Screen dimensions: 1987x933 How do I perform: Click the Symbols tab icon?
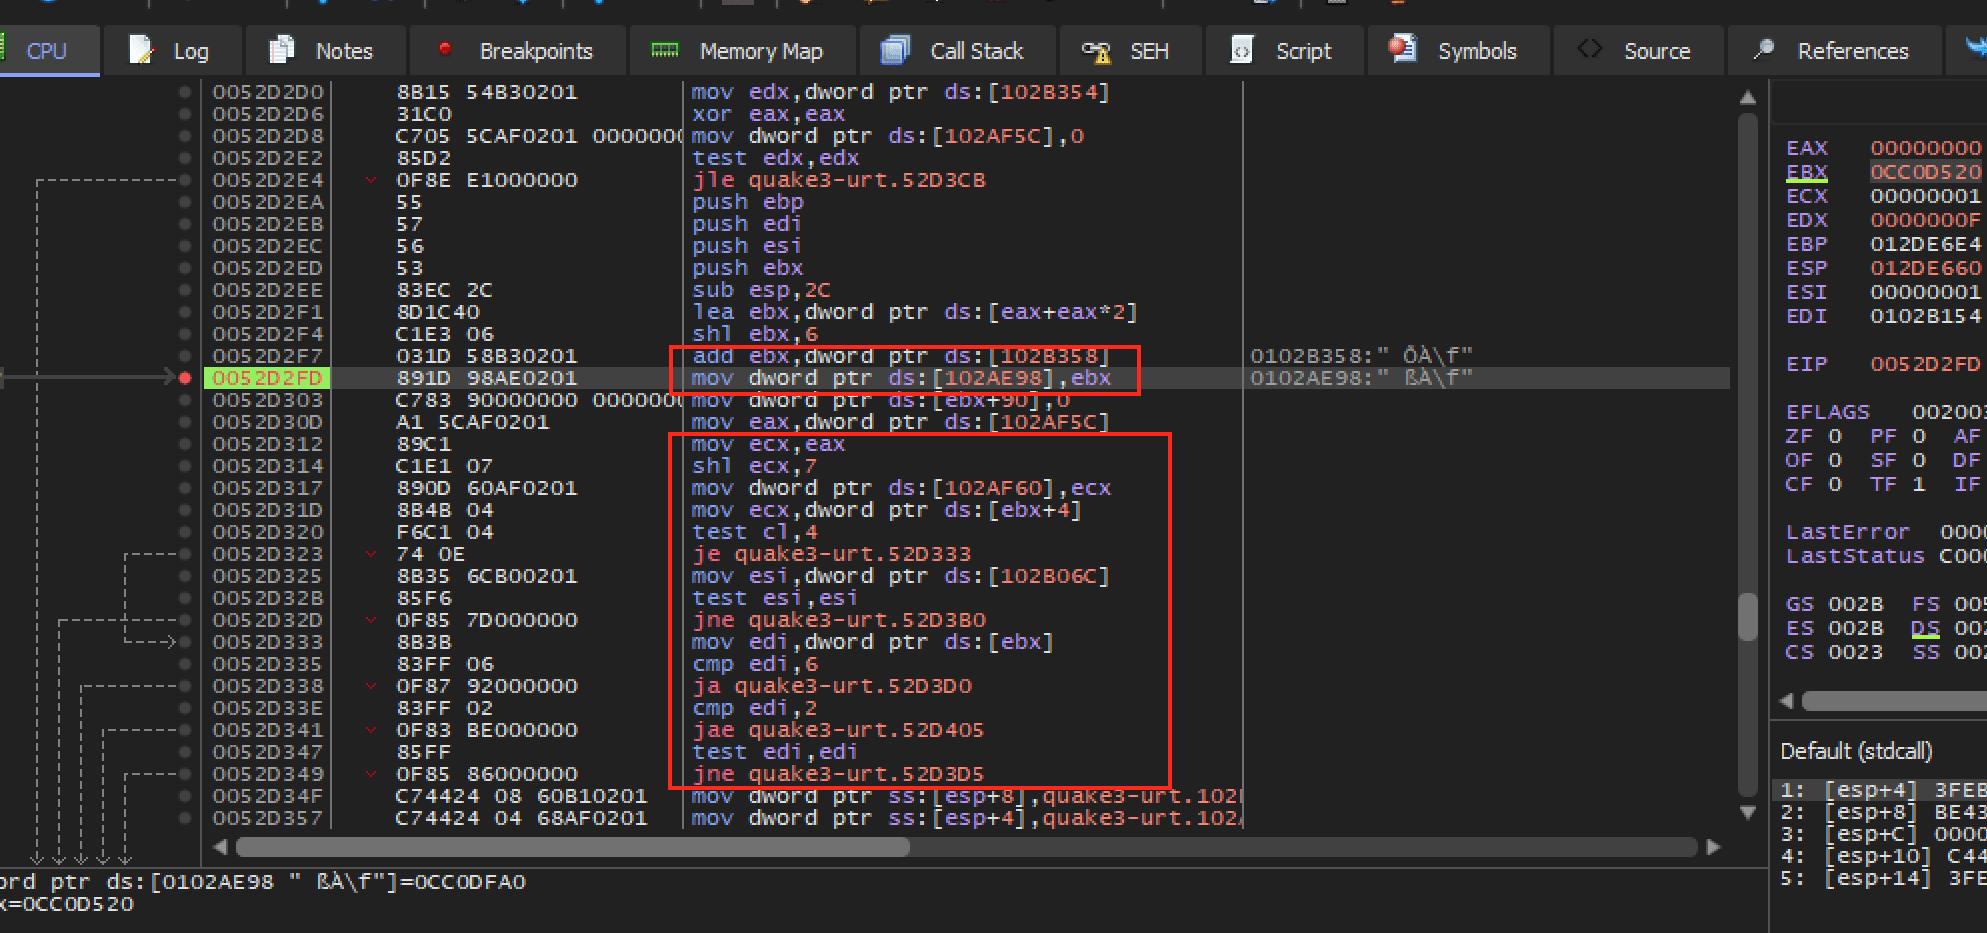[x=1403, y=49]
